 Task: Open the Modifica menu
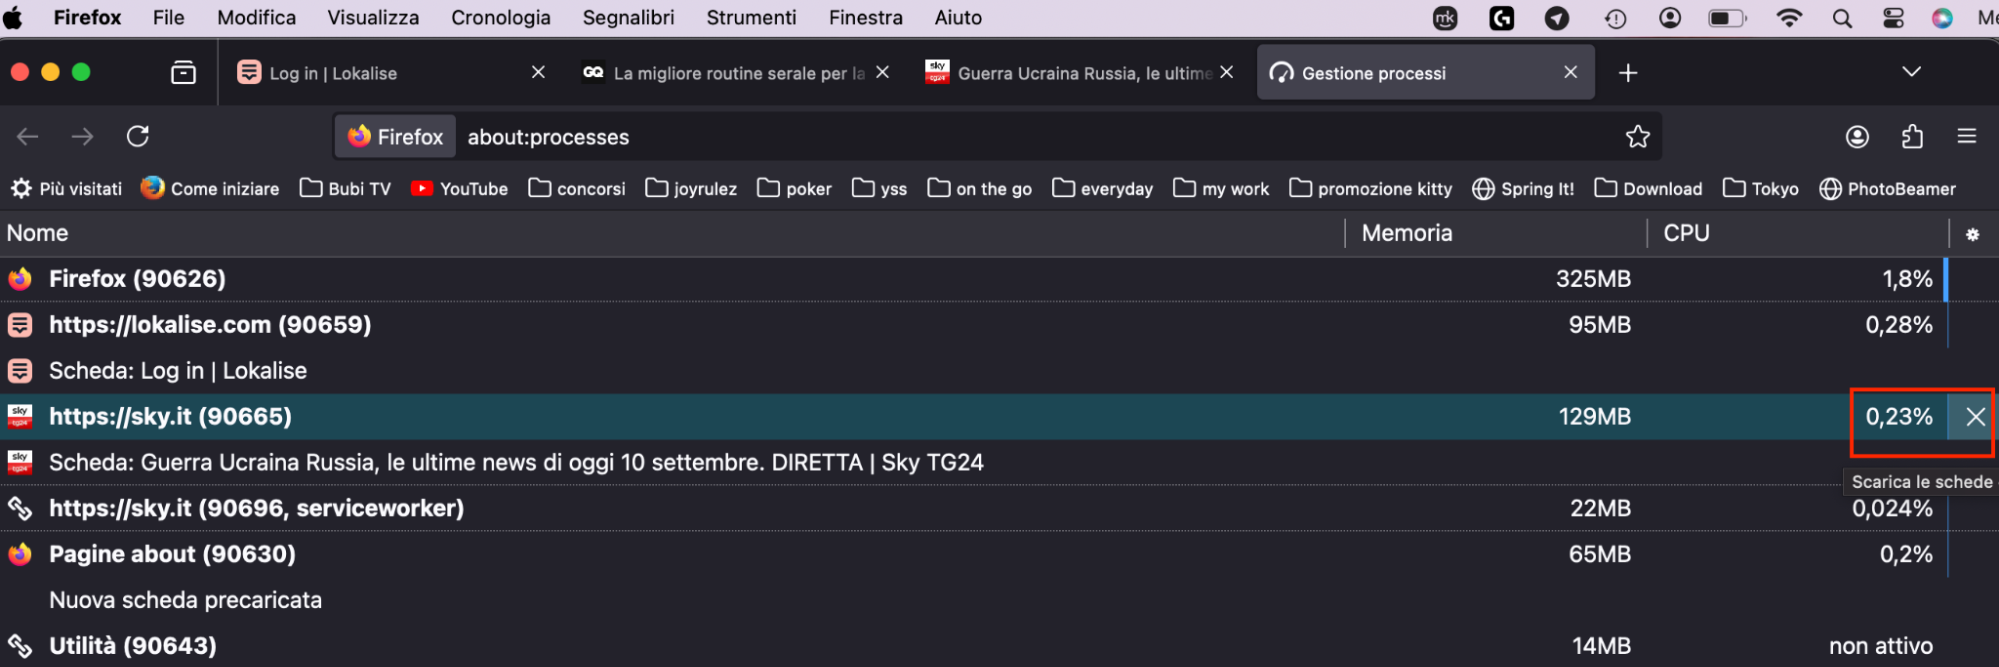pos(256,17)
